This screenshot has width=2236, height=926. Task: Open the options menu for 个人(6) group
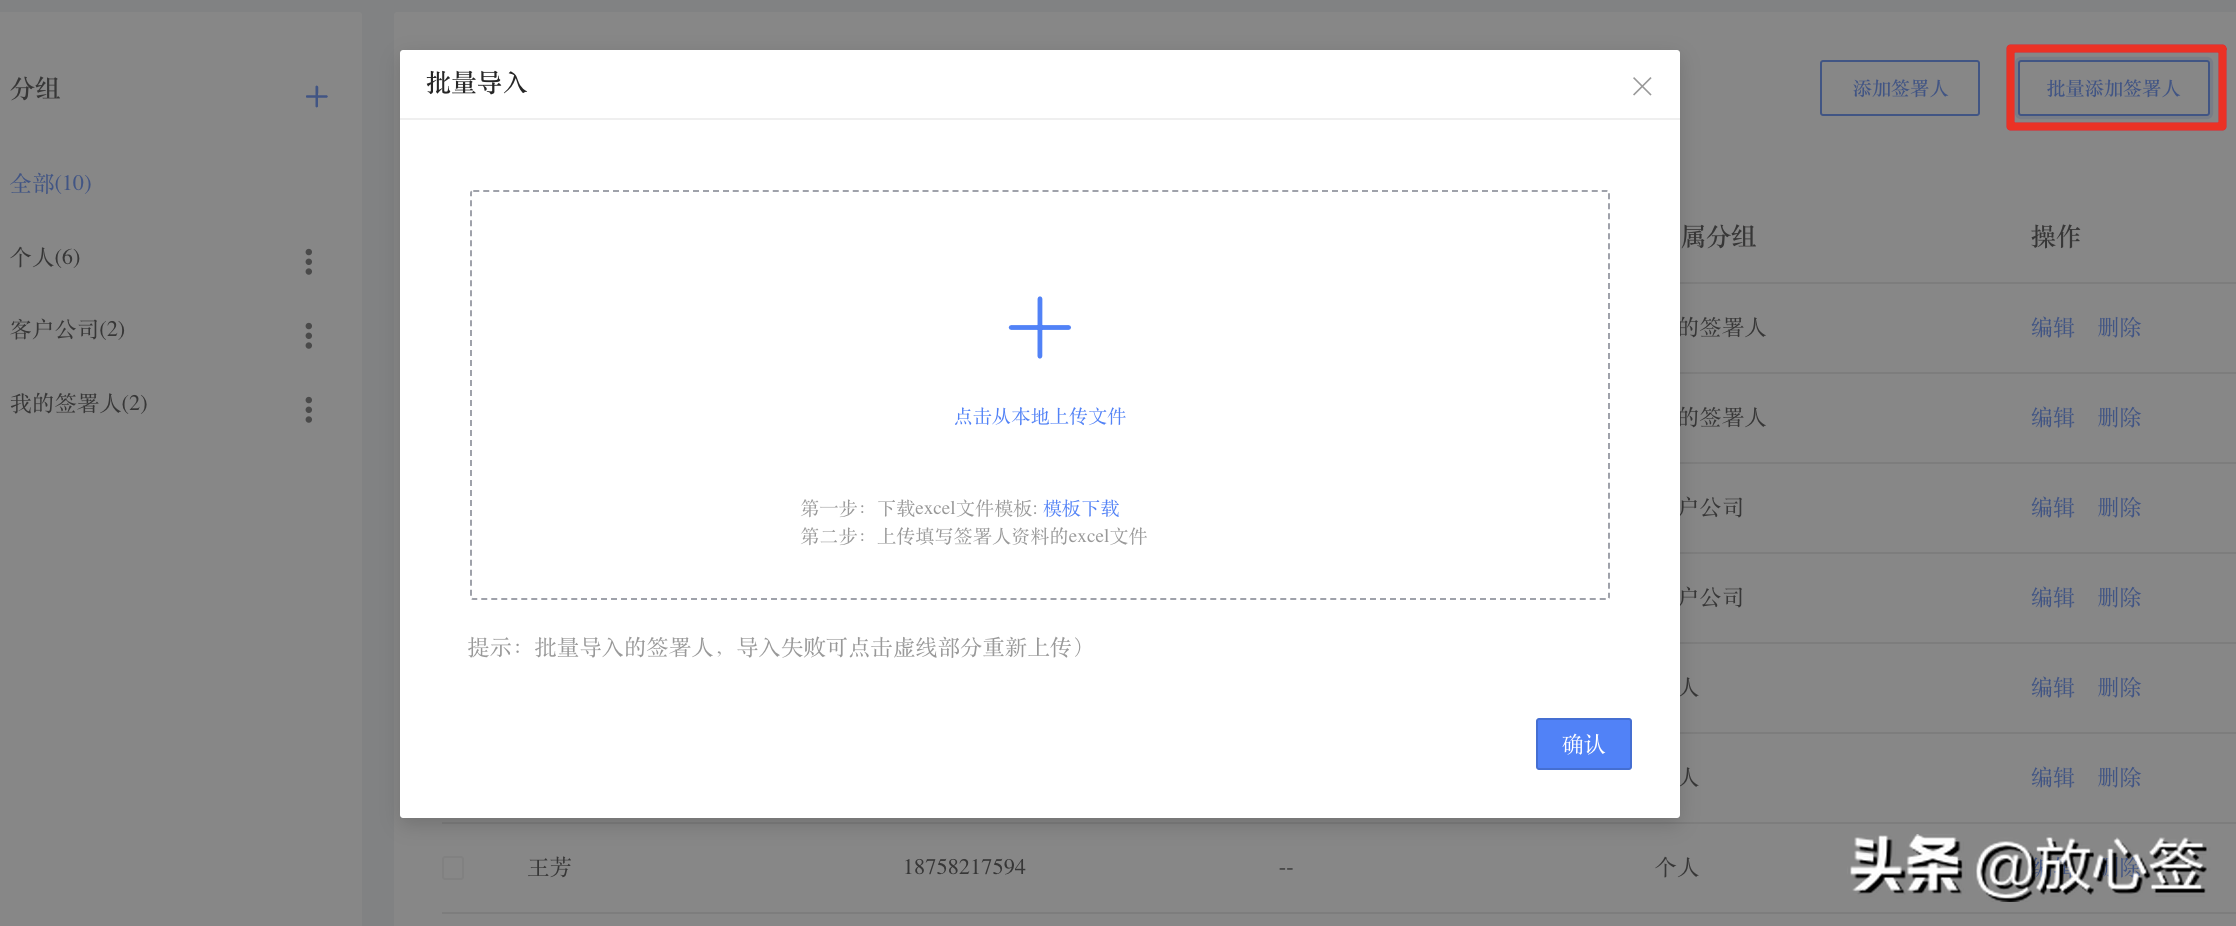coord(309,262)
